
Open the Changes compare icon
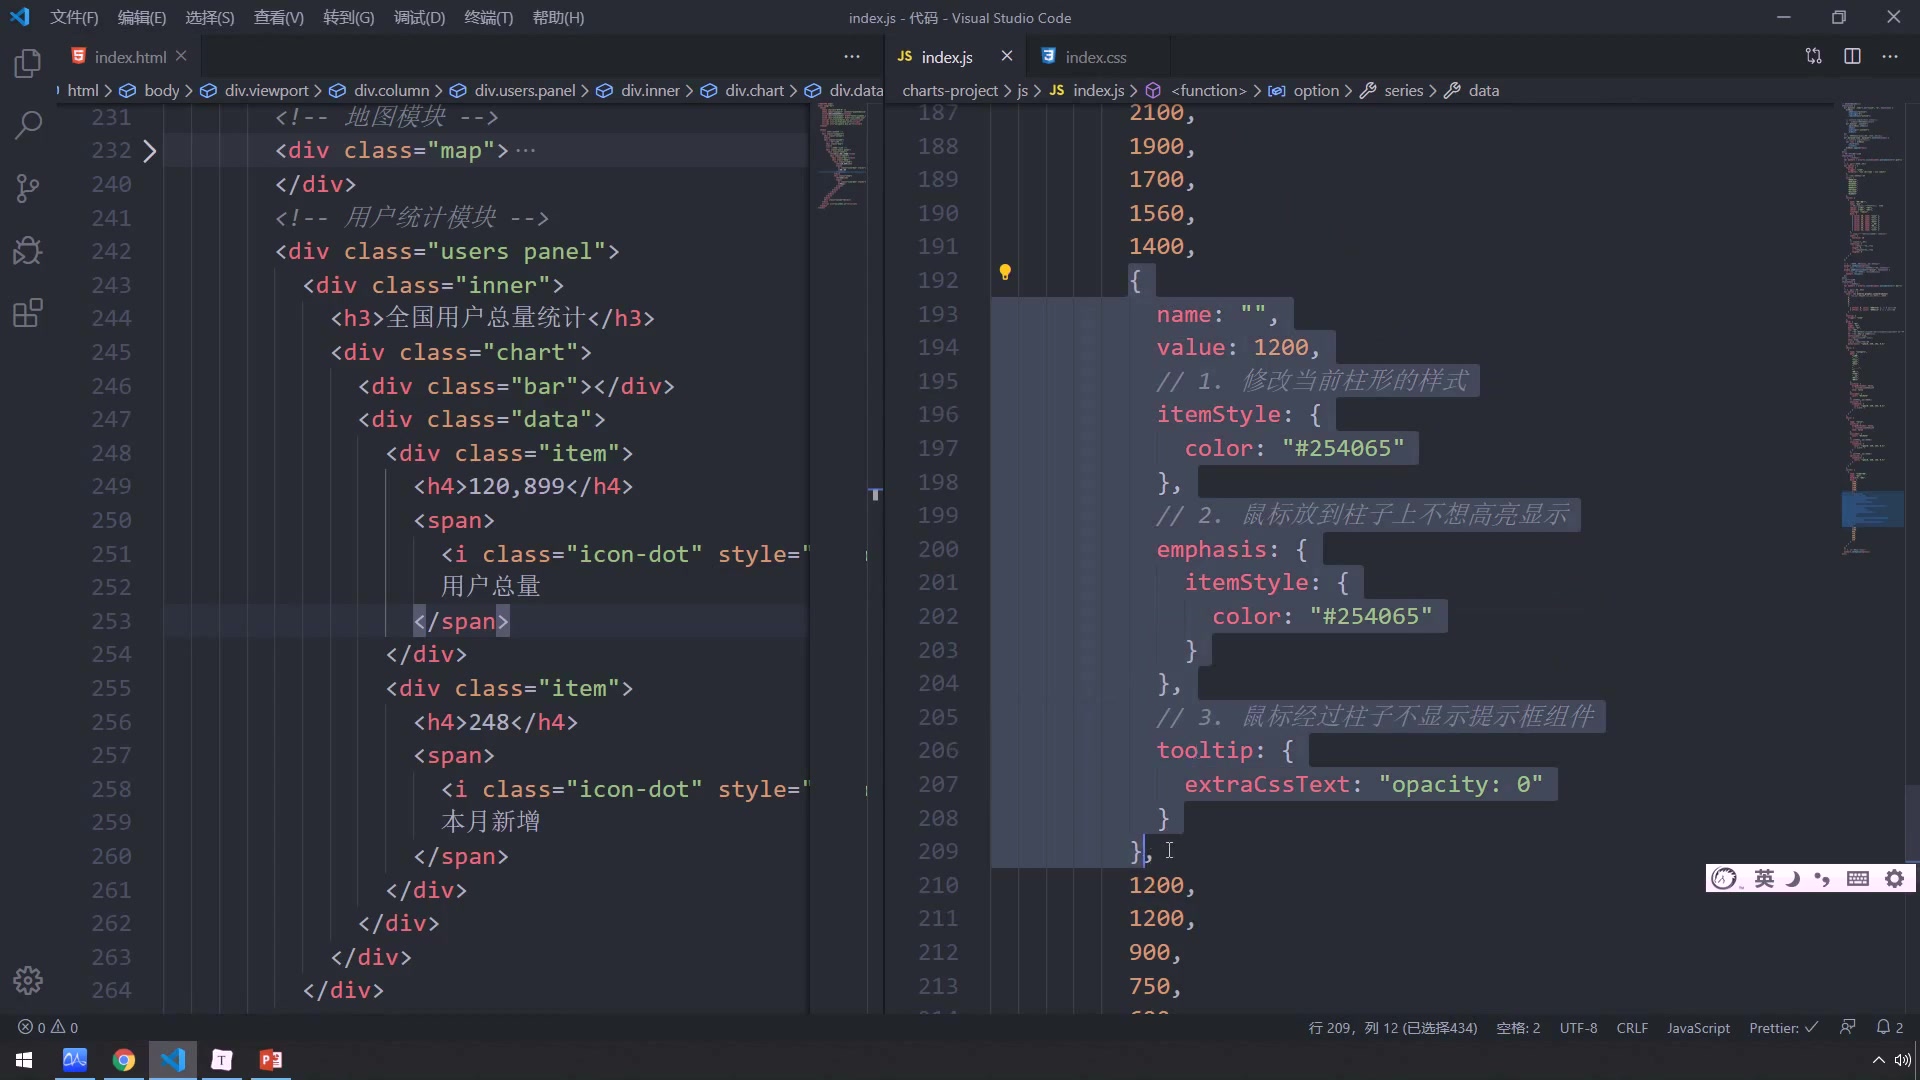pyautogui.click(x=1813, y=56)
